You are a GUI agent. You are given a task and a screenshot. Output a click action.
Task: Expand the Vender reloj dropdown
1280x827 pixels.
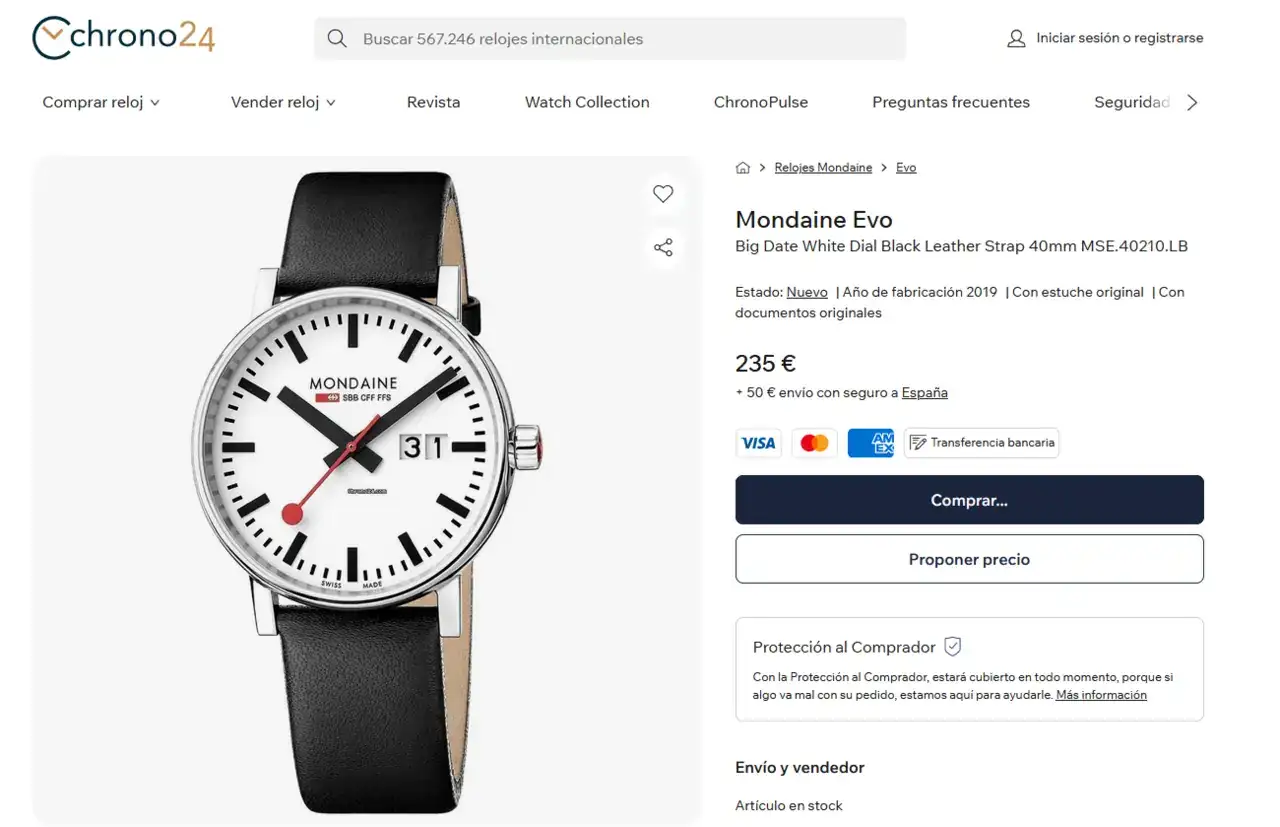(x=283, y=102)
